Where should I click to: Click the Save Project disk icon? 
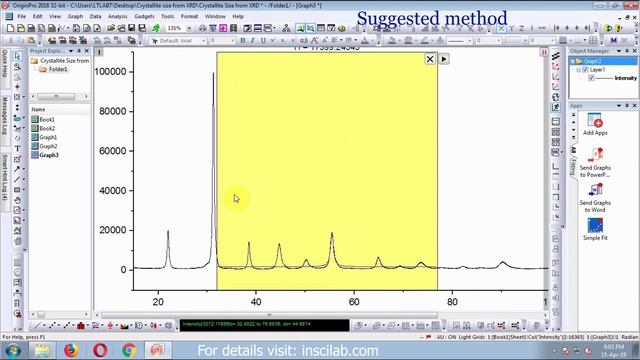(131, 28)
